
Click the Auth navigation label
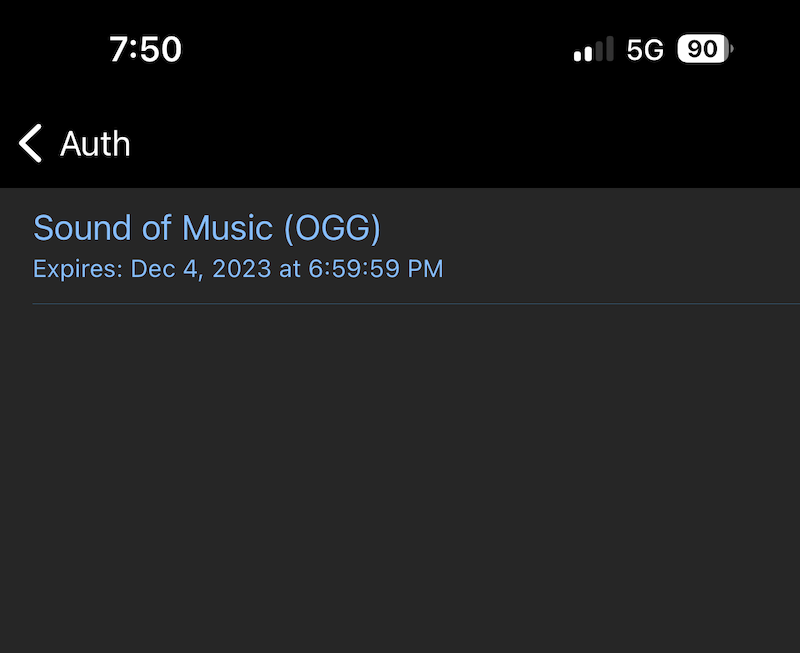coord(95,143)
